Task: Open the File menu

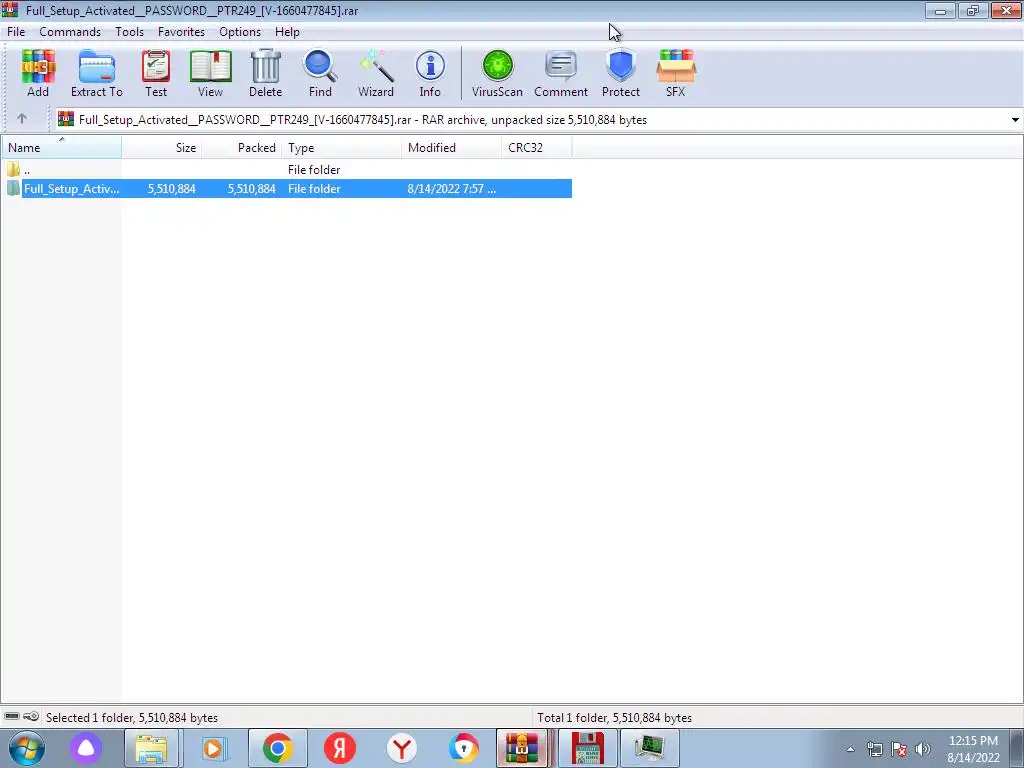Action: click(x=16, y=32)
